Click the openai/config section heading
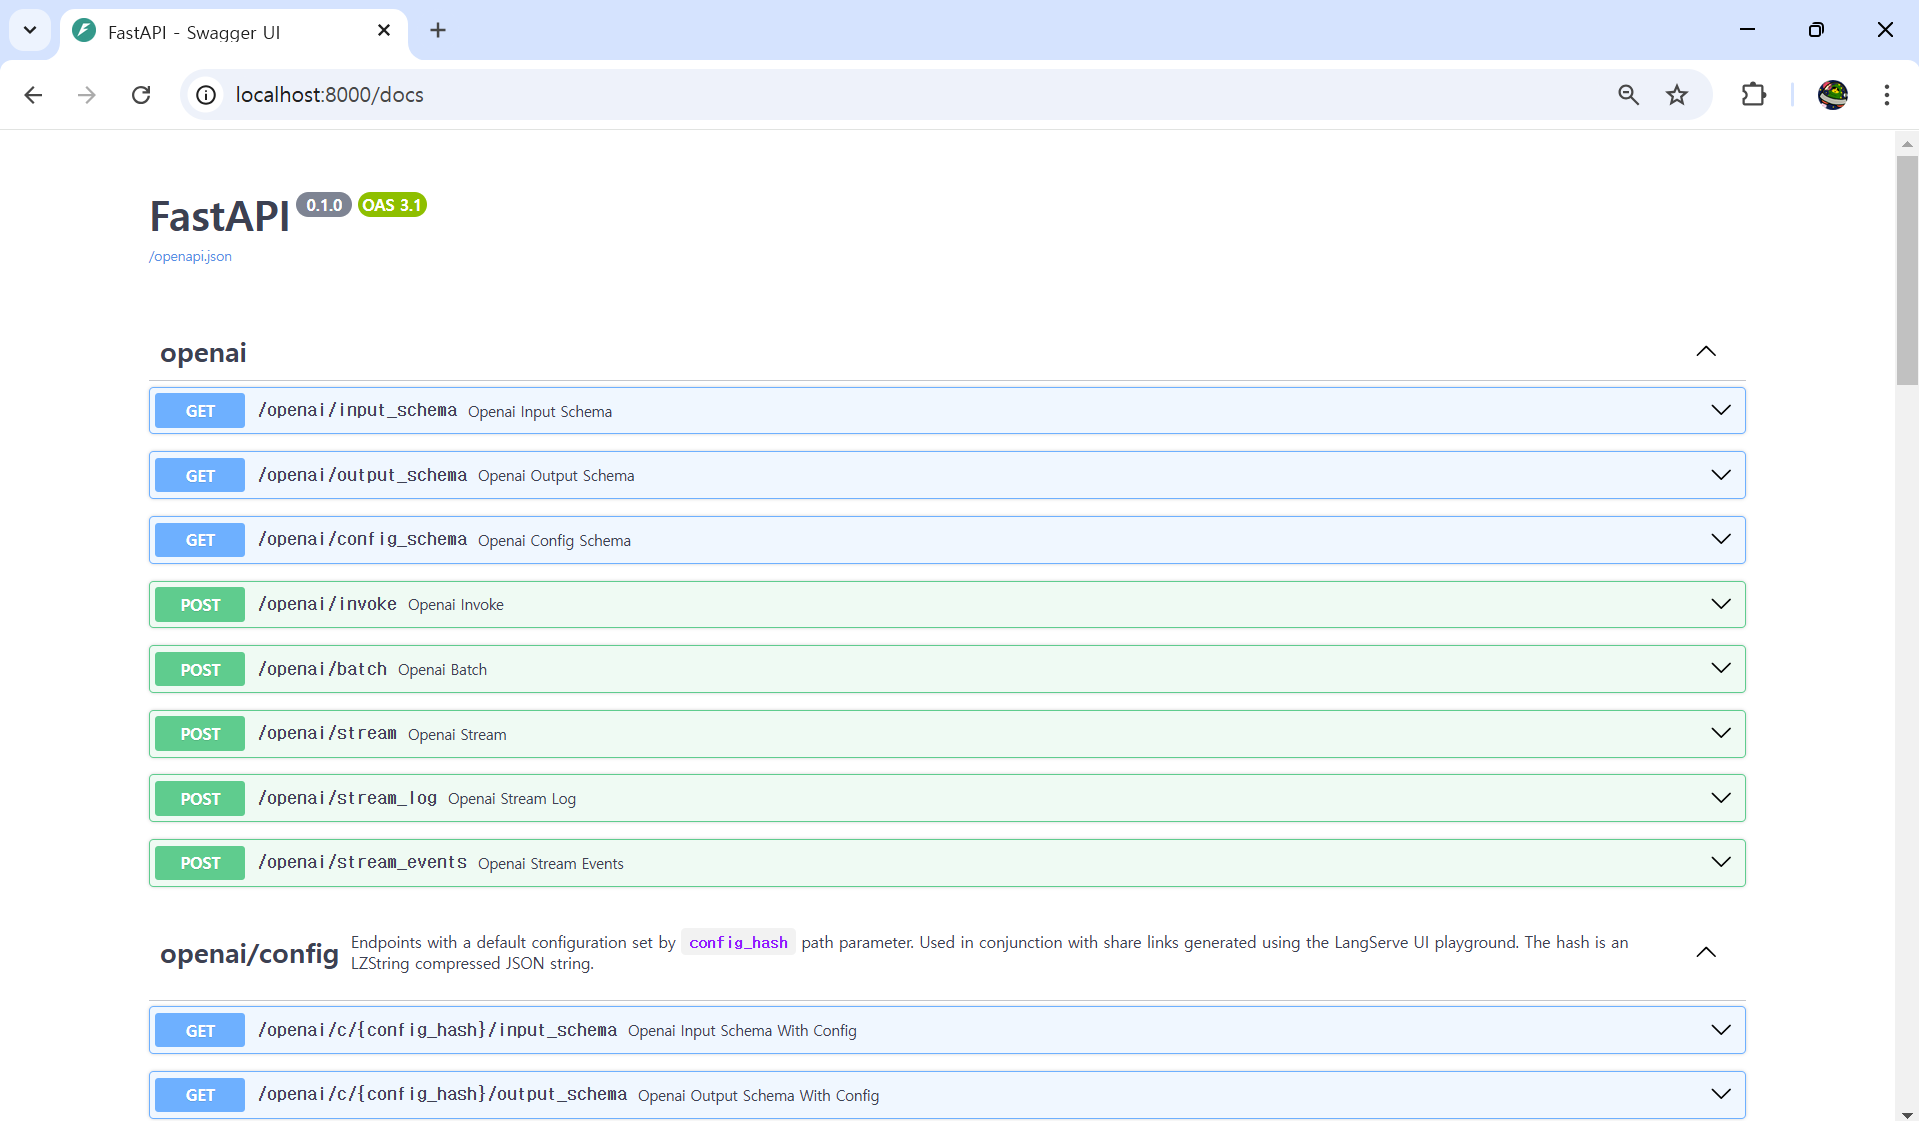The width and height of the screenshot is (1919, 1121). [249, 954]
